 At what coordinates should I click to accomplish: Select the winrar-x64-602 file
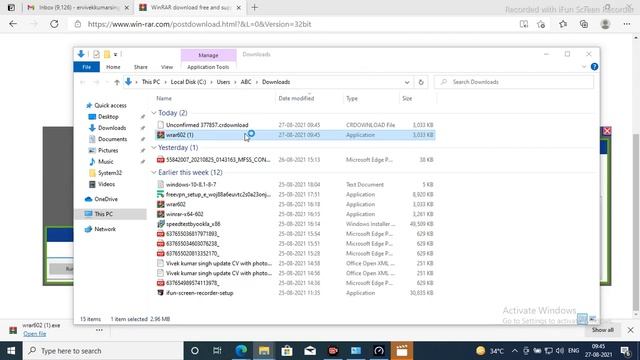click(296, 214)
